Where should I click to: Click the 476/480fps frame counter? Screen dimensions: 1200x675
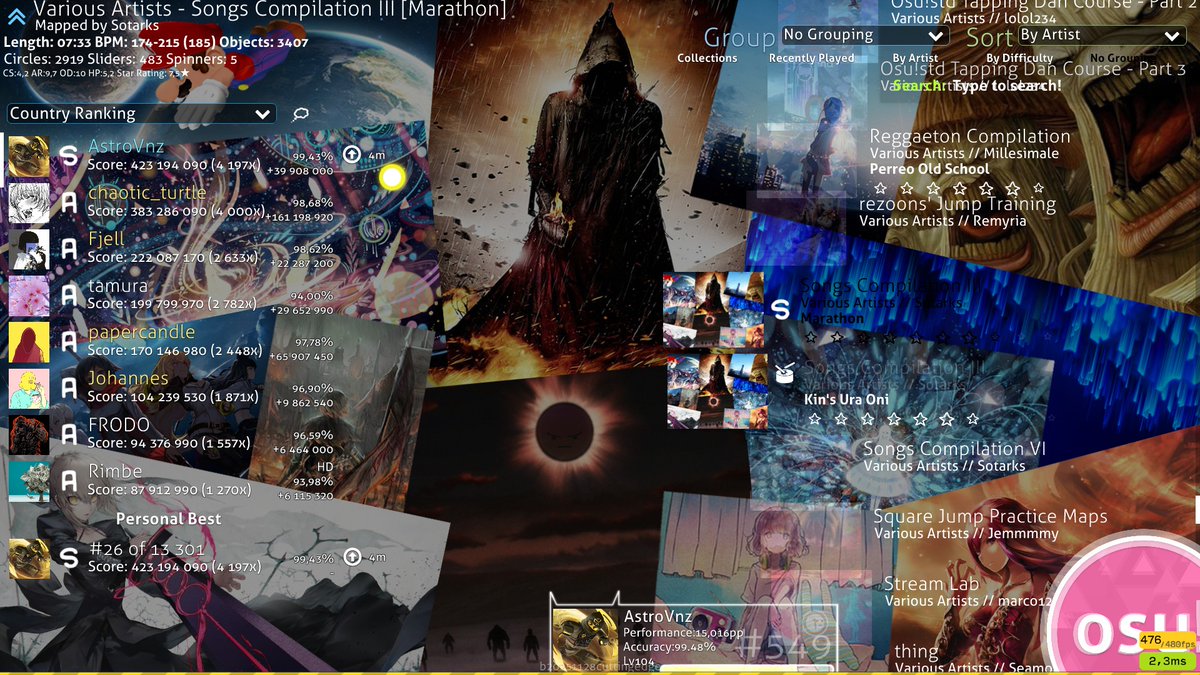click(x=1167, y=641)
